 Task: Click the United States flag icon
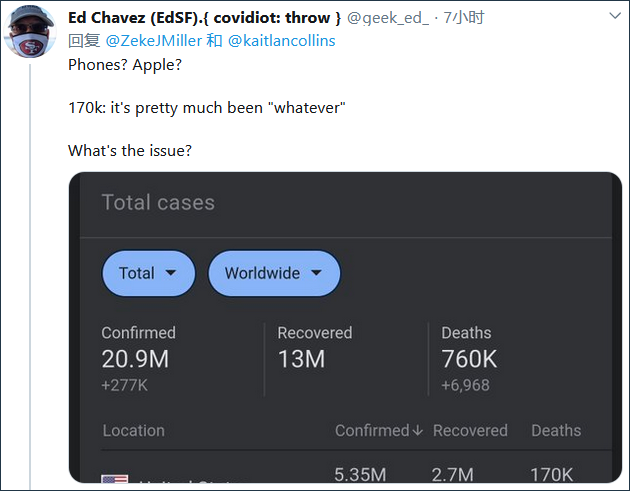click(114, 481)
